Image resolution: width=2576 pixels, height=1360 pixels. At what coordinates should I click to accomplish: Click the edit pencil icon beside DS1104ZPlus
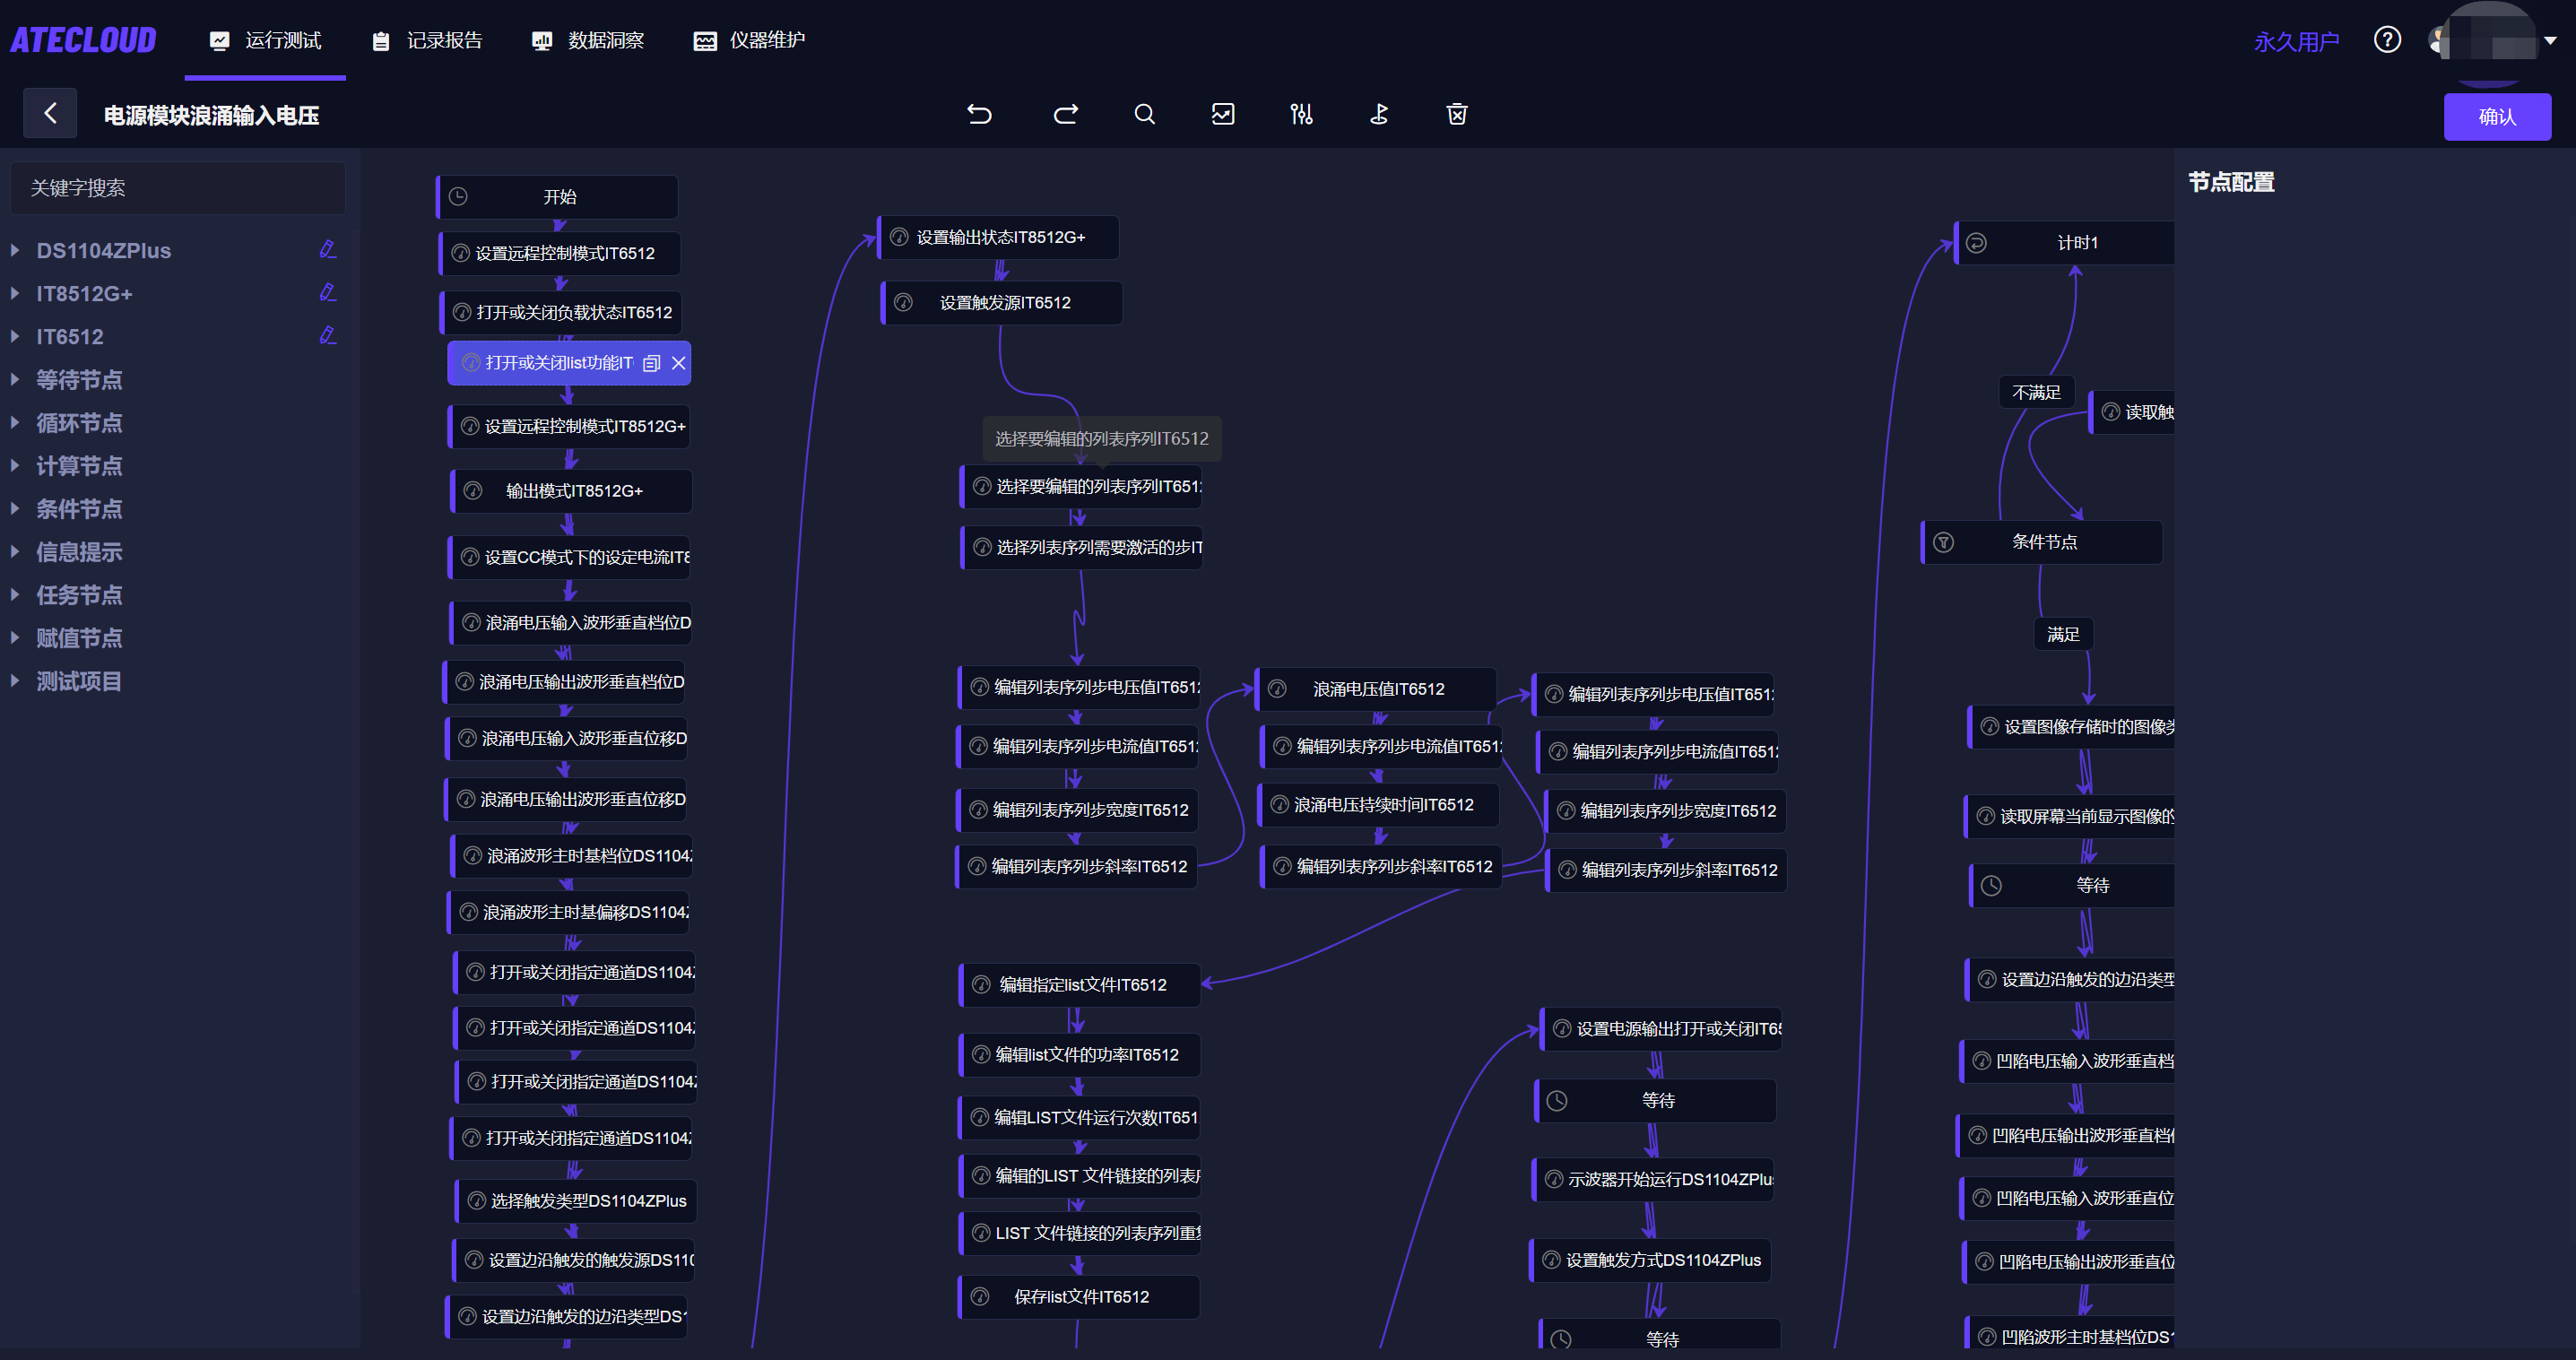pyautogui.click(x=327, y=249)
